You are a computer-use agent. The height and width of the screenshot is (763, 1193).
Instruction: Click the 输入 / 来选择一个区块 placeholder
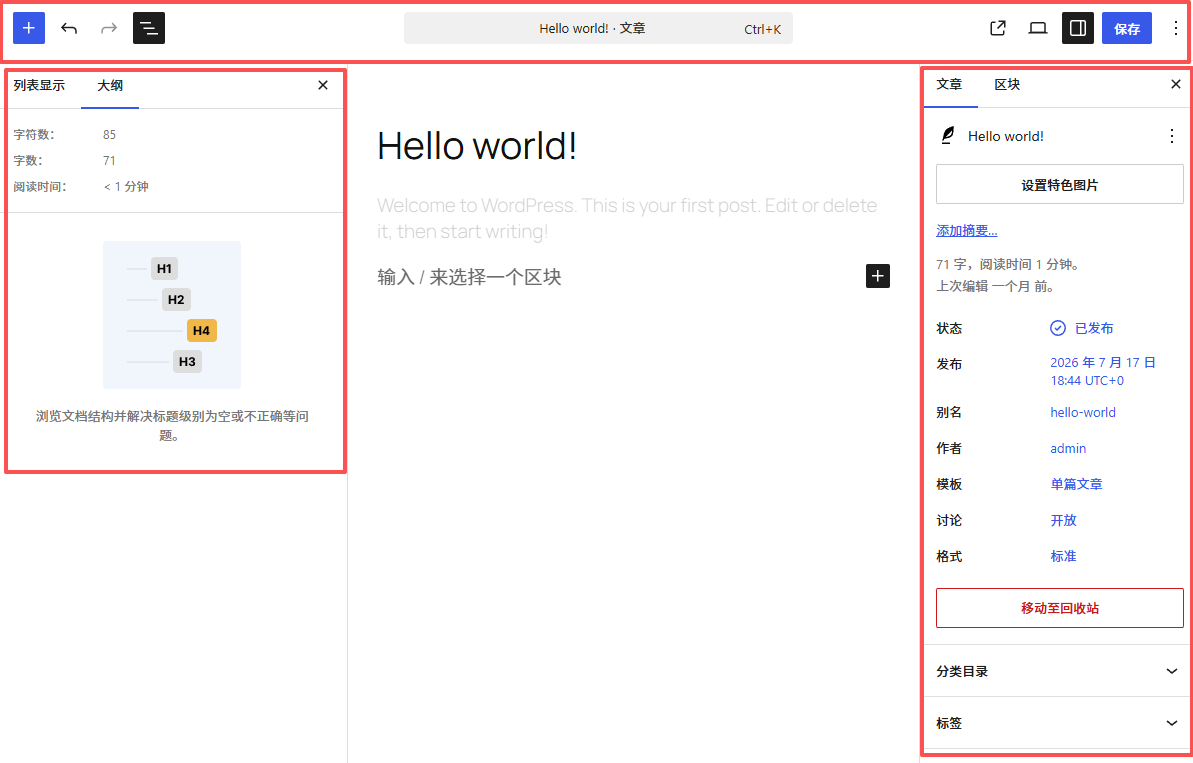coord(469,276)
